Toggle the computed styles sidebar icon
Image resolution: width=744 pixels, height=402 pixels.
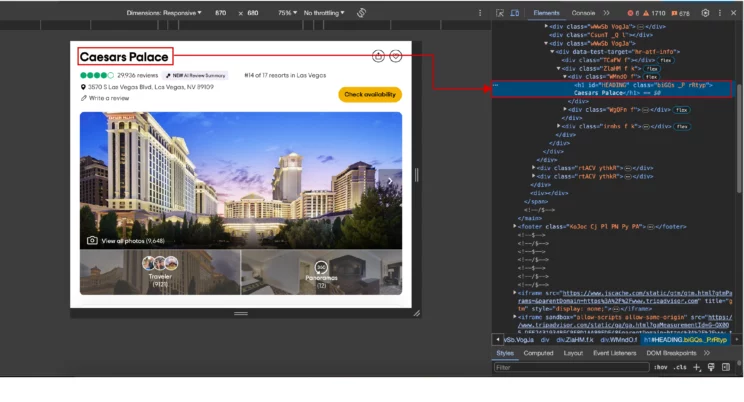pos(725,367)
